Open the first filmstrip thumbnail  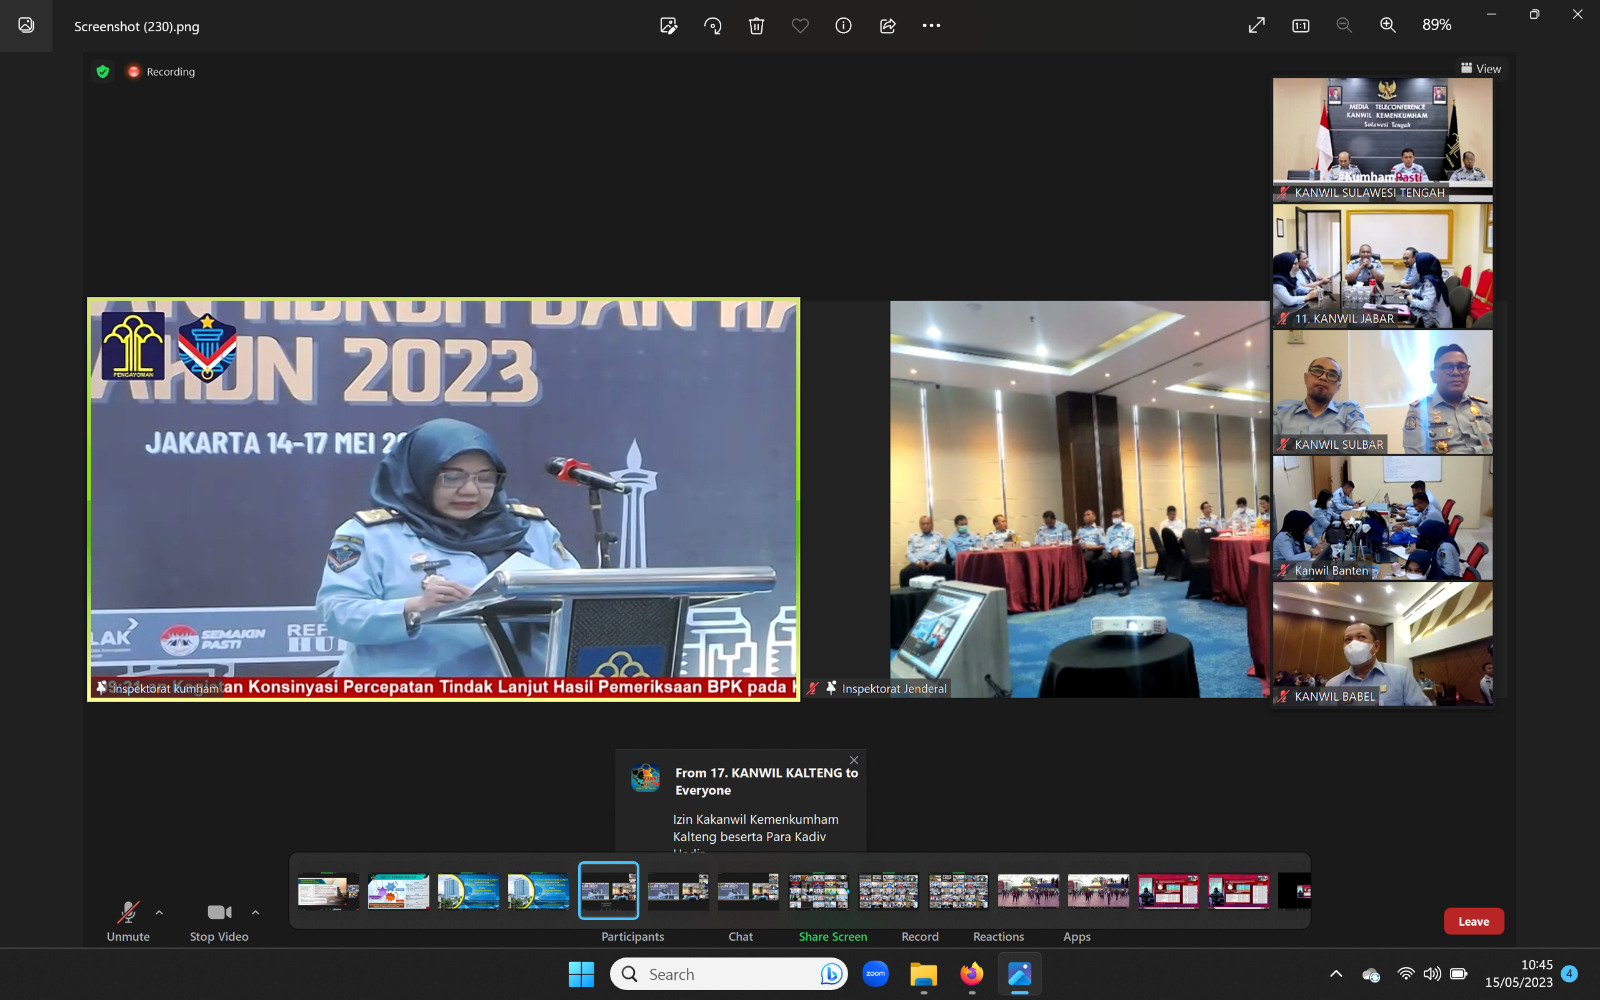pyautogui.click(x=328, y=891)
